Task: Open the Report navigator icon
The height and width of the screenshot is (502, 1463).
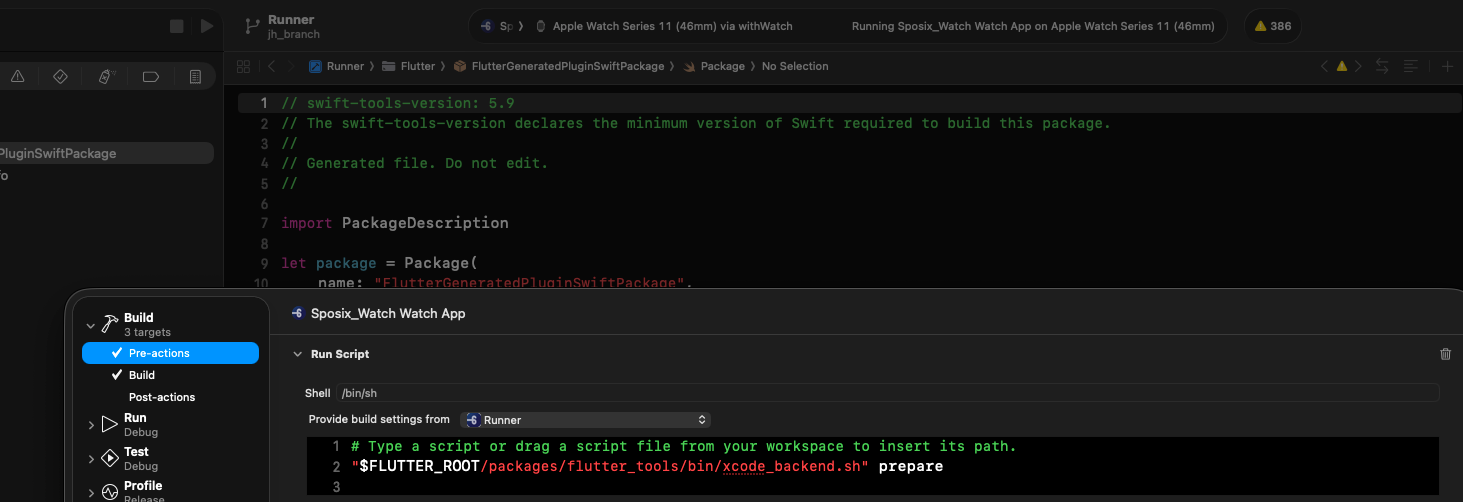Action: click(x=196, y=77)
